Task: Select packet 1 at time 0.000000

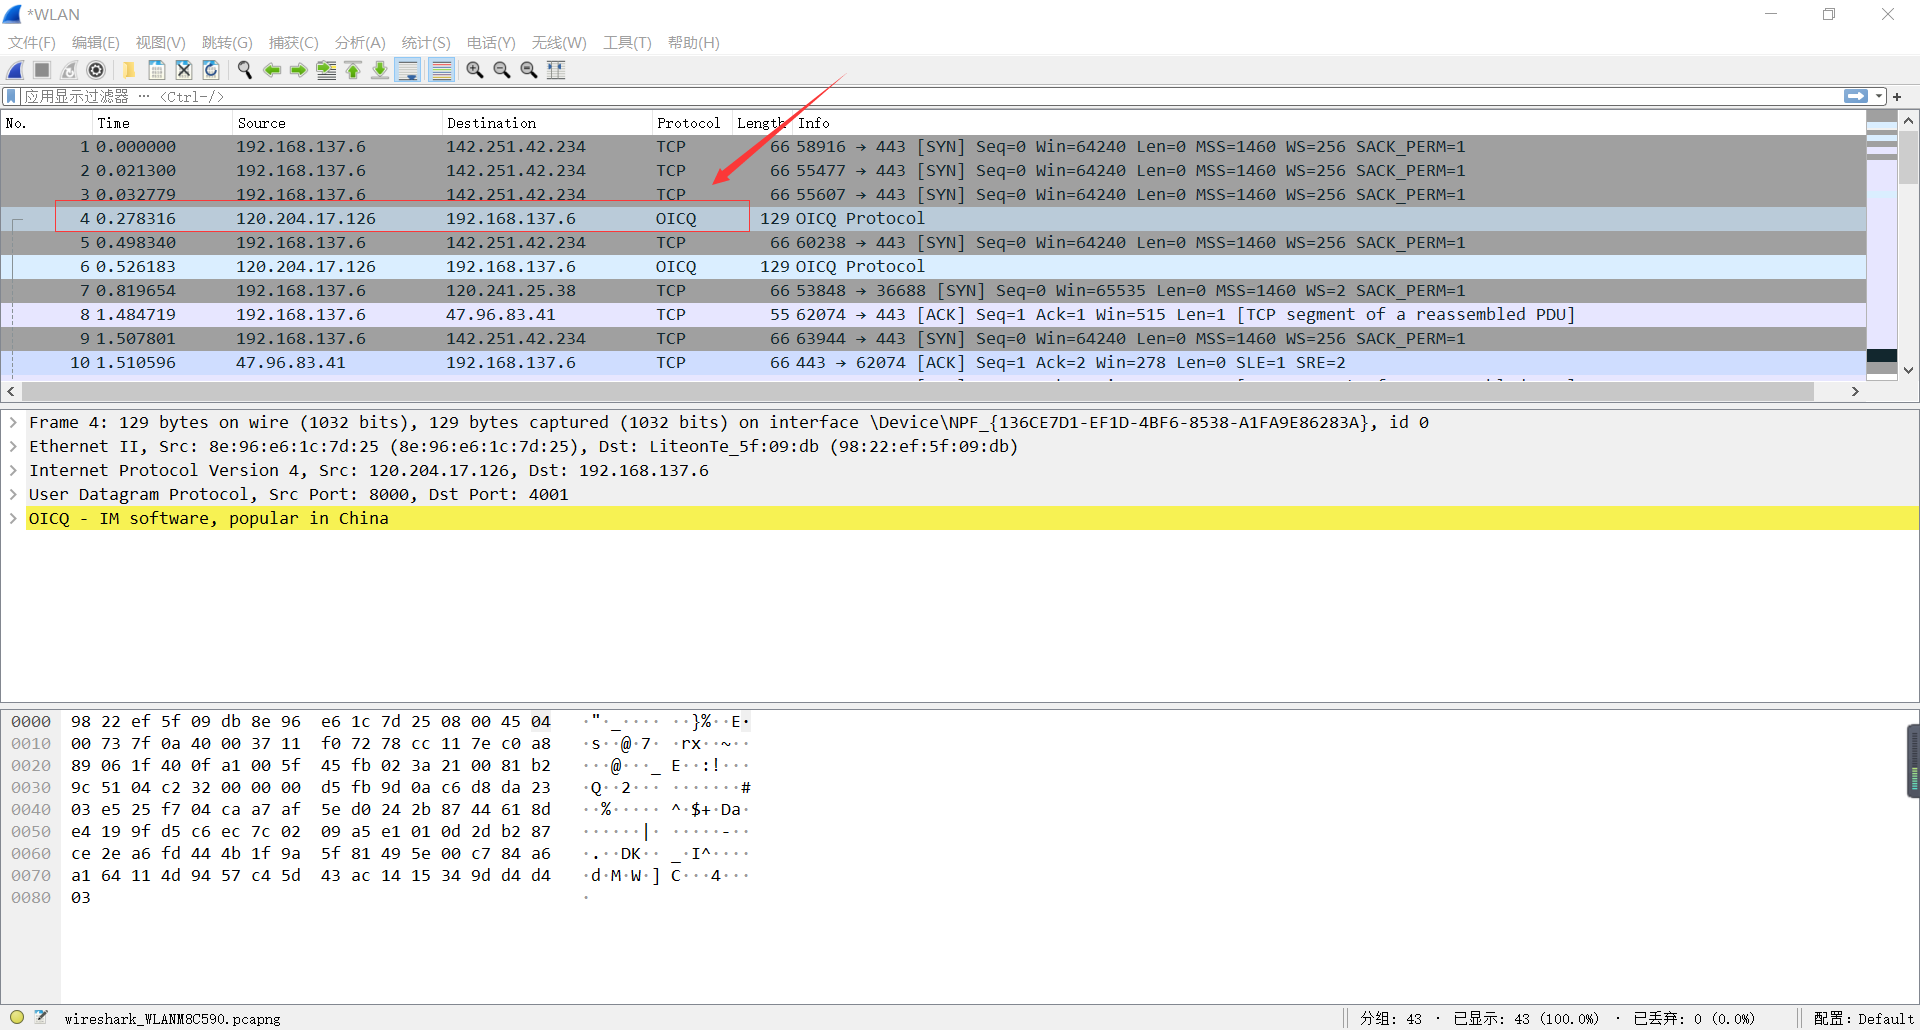Action: [x=933, y=147]
